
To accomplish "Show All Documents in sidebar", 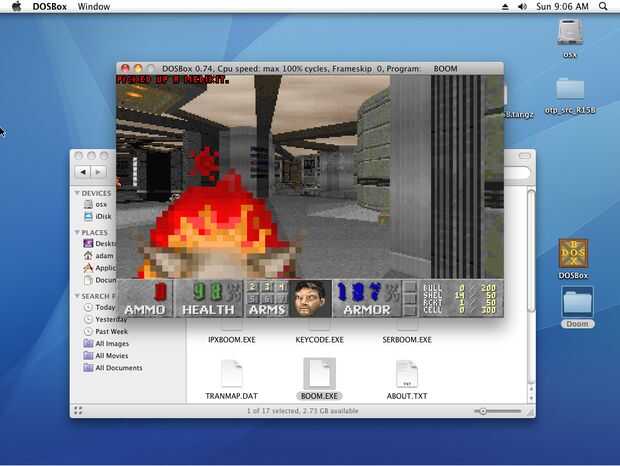I will 113,368.
